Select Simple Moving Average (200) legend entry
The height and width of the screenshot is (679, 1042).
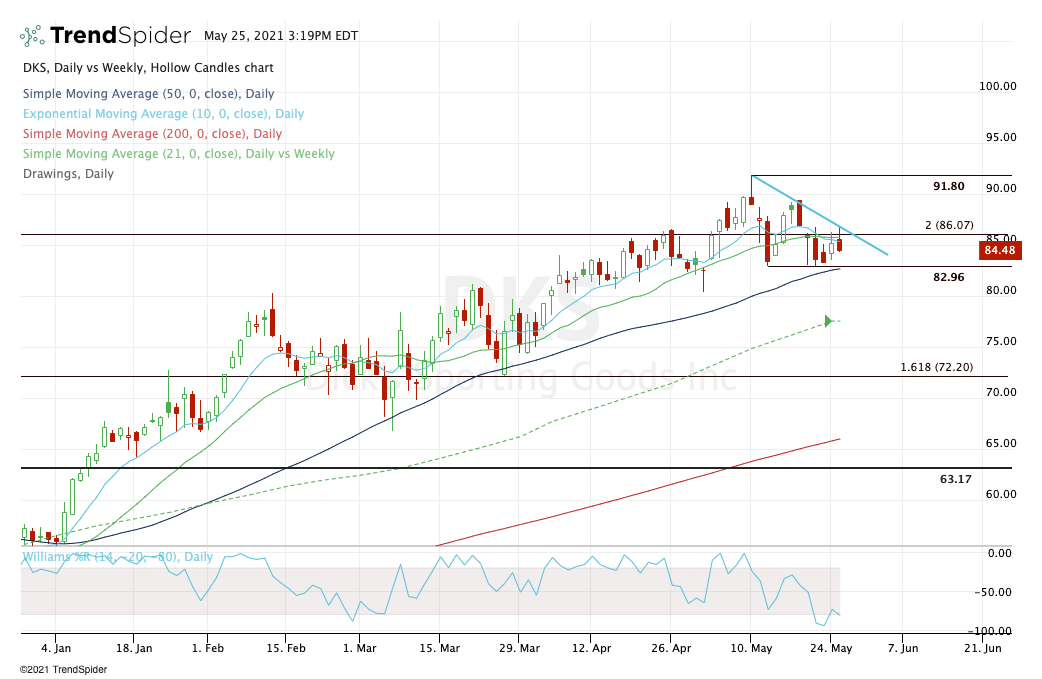click(x=152, y=134)
